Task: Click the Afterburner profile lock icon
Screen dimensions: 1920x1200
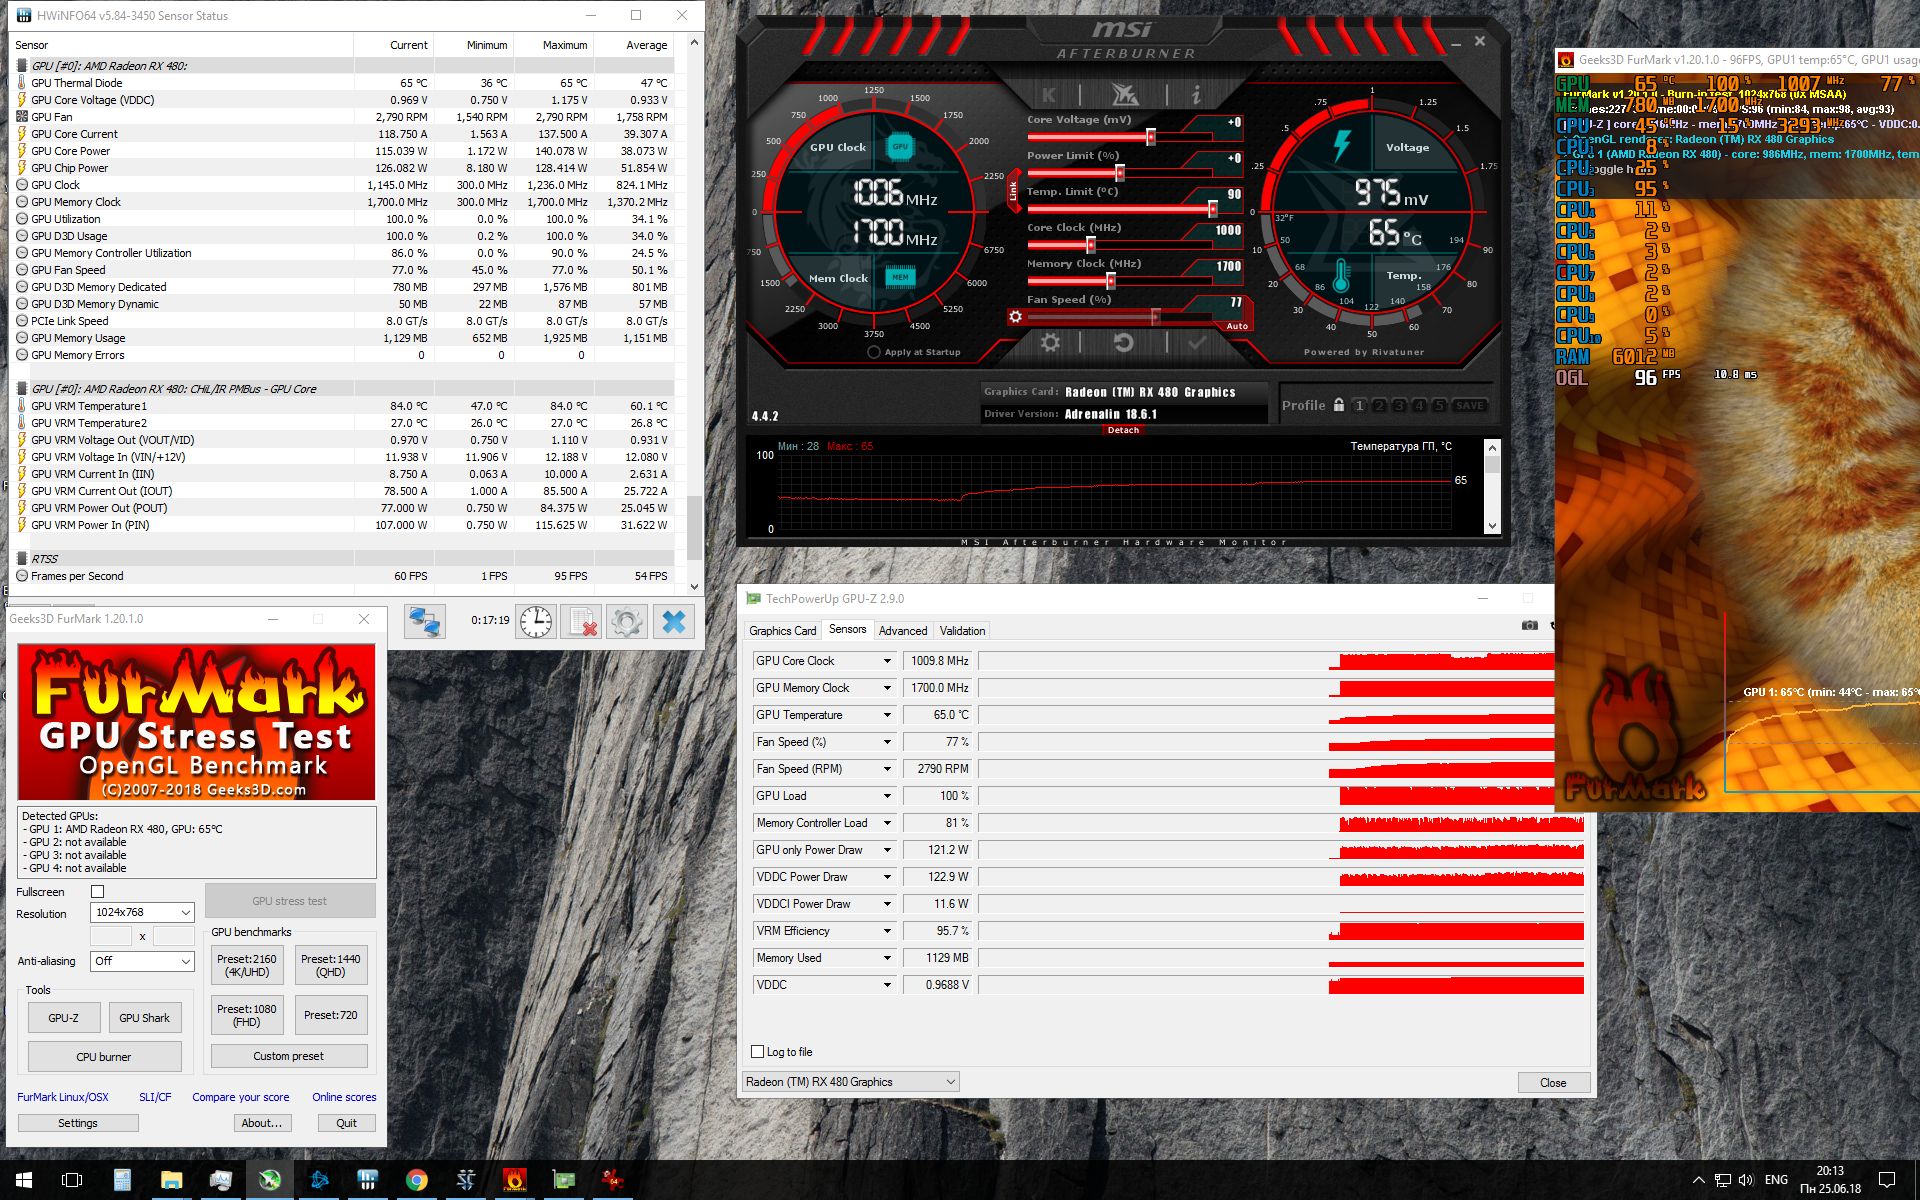Action: [x=1339, y=405]
